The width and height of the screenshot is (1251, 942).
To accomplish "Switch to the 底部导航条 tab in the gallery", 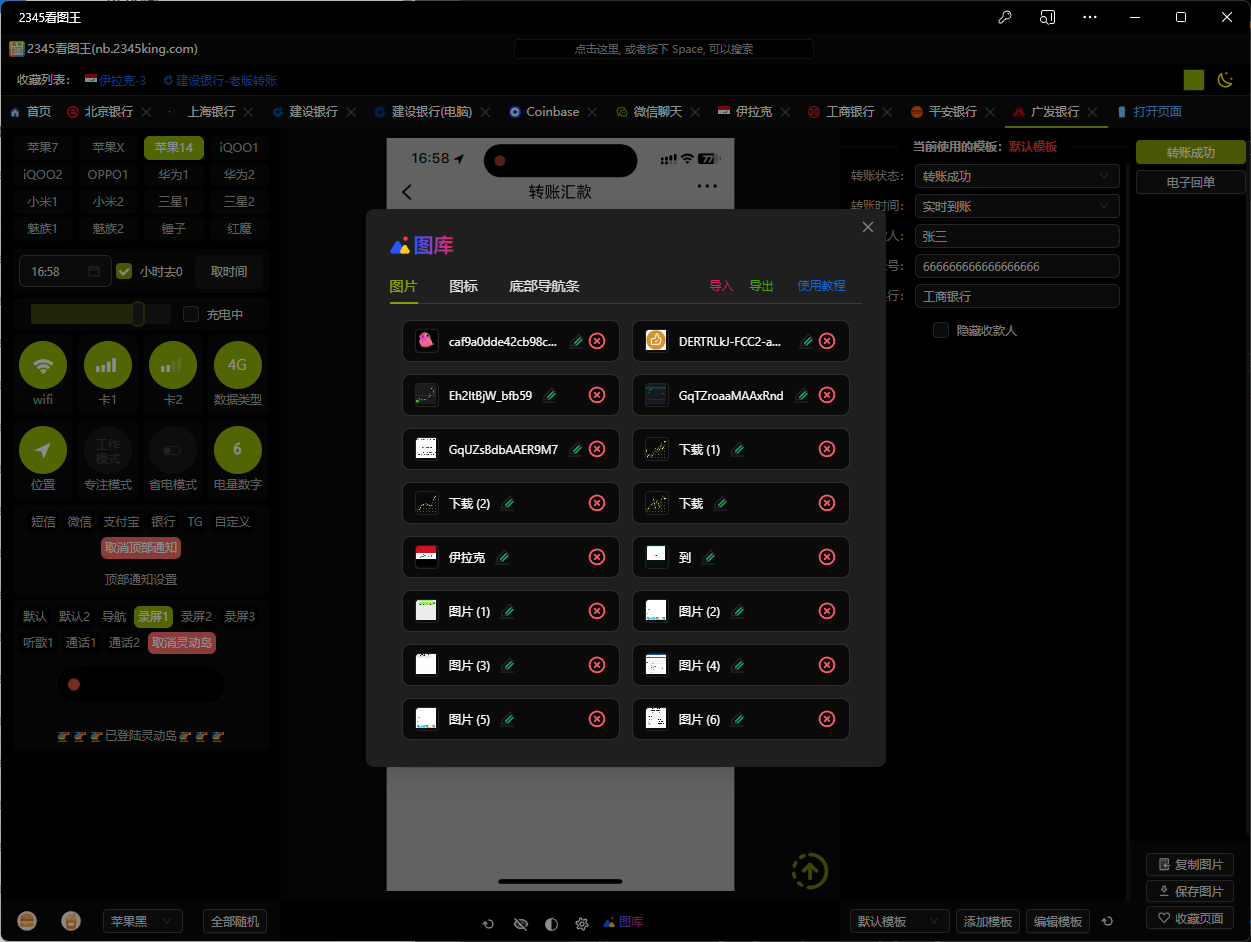I will coord(544,286).
